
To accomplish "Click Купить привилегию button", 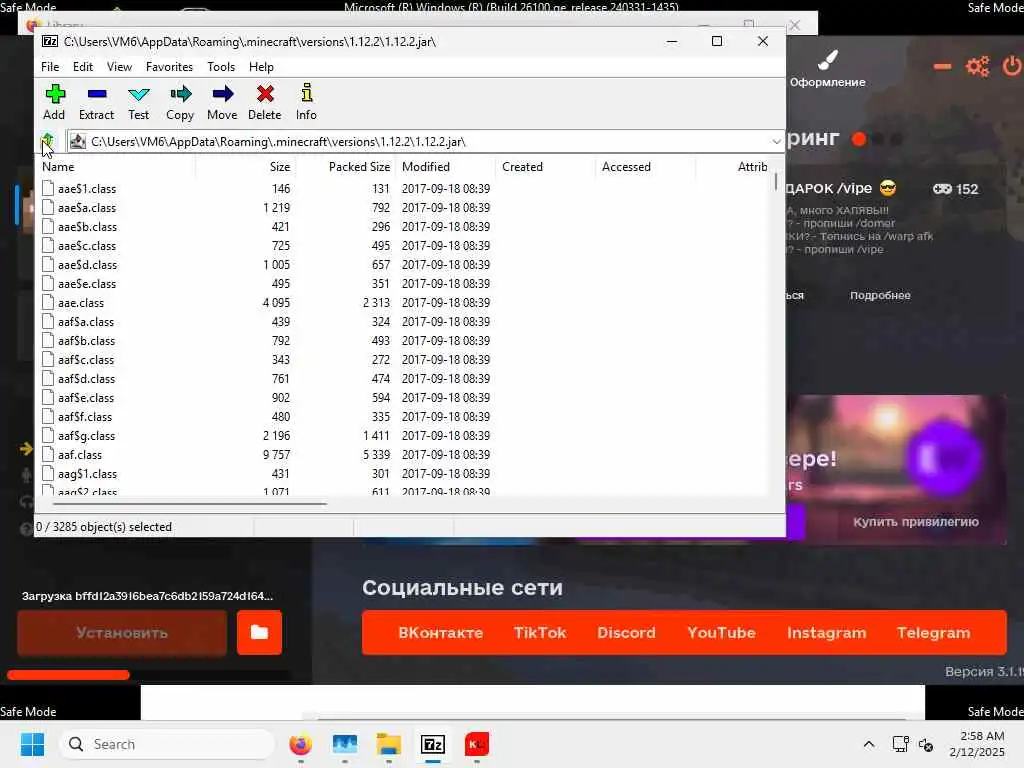I will [916, 521].
